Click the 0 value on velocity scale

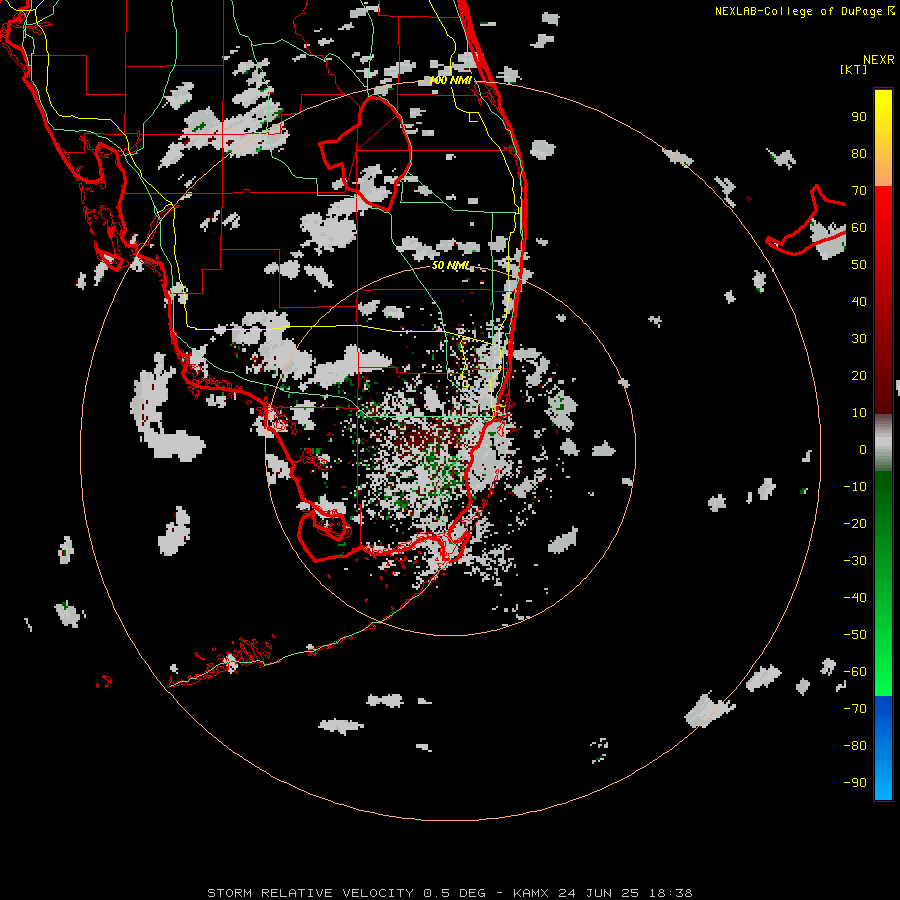click(x=863, y=449)
